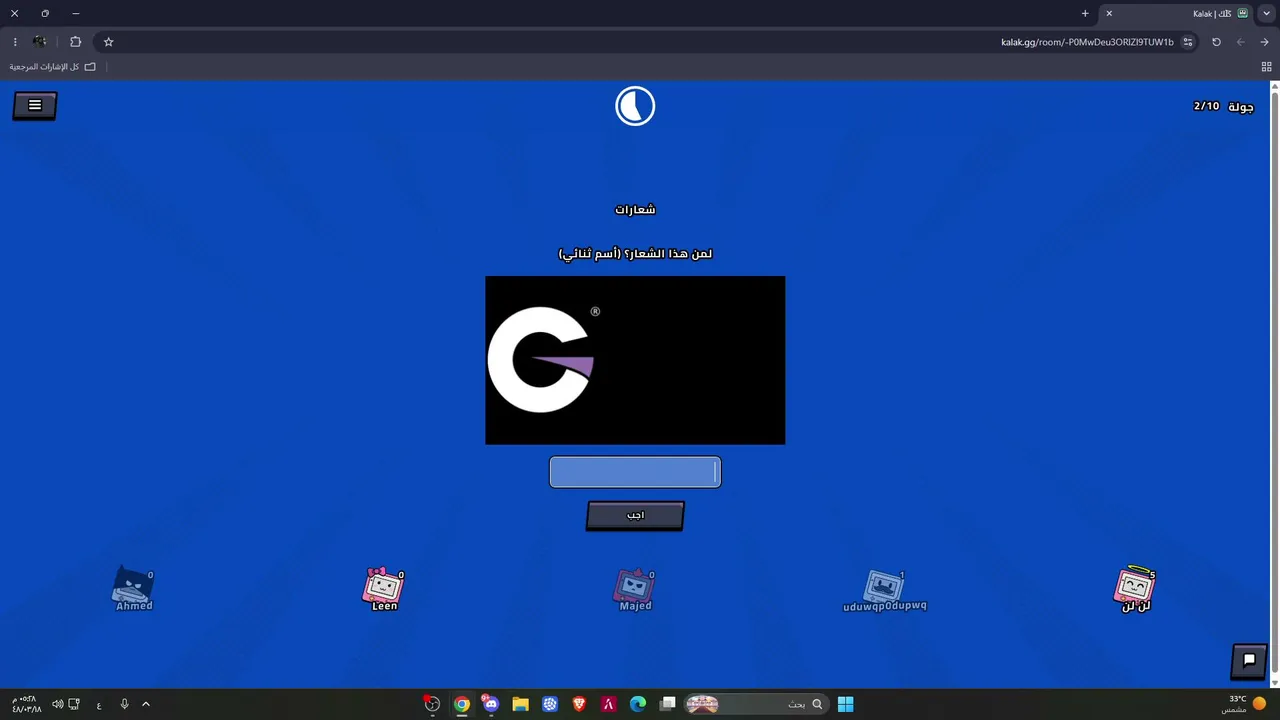The height and width of the screenshot is (720, 1280).
Task: Open the Windows Start menu
Action: (x=845, y=704)
